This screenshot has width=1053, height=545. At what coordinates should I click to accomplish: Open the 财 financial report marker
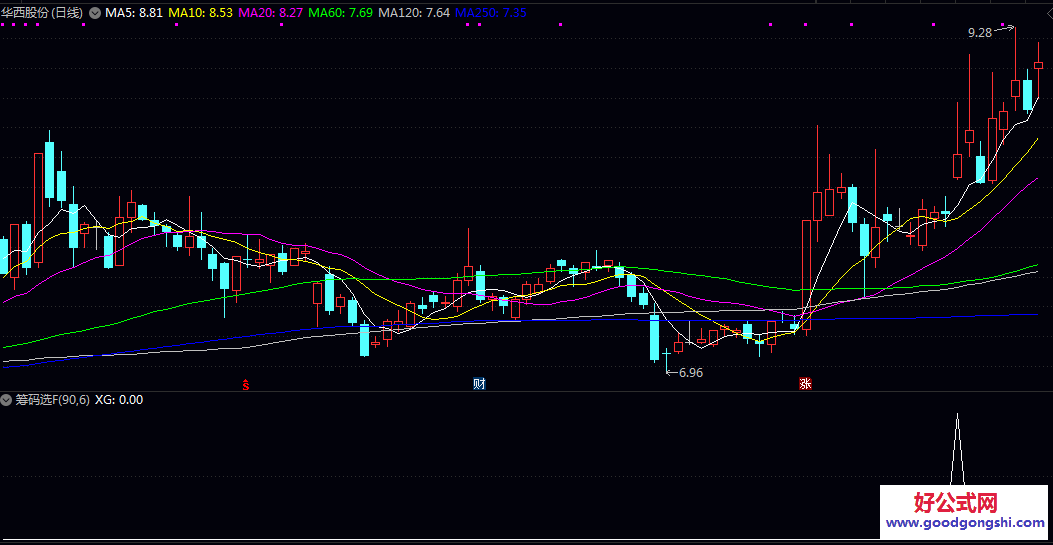coord(479,384)
